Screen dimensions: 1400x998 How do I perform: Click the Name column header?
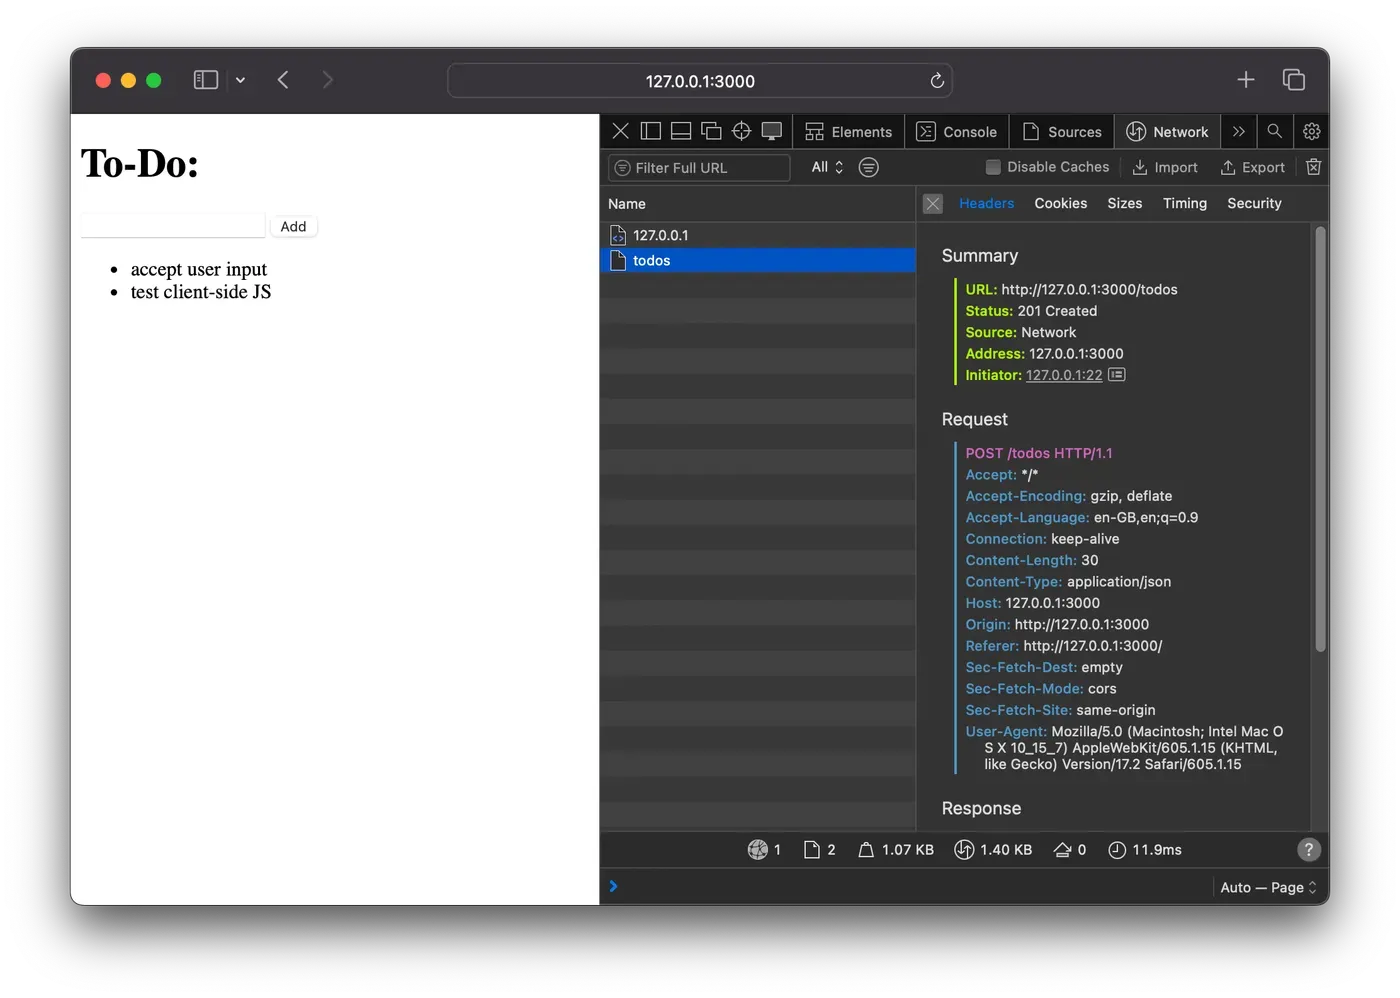coord(758,204)
